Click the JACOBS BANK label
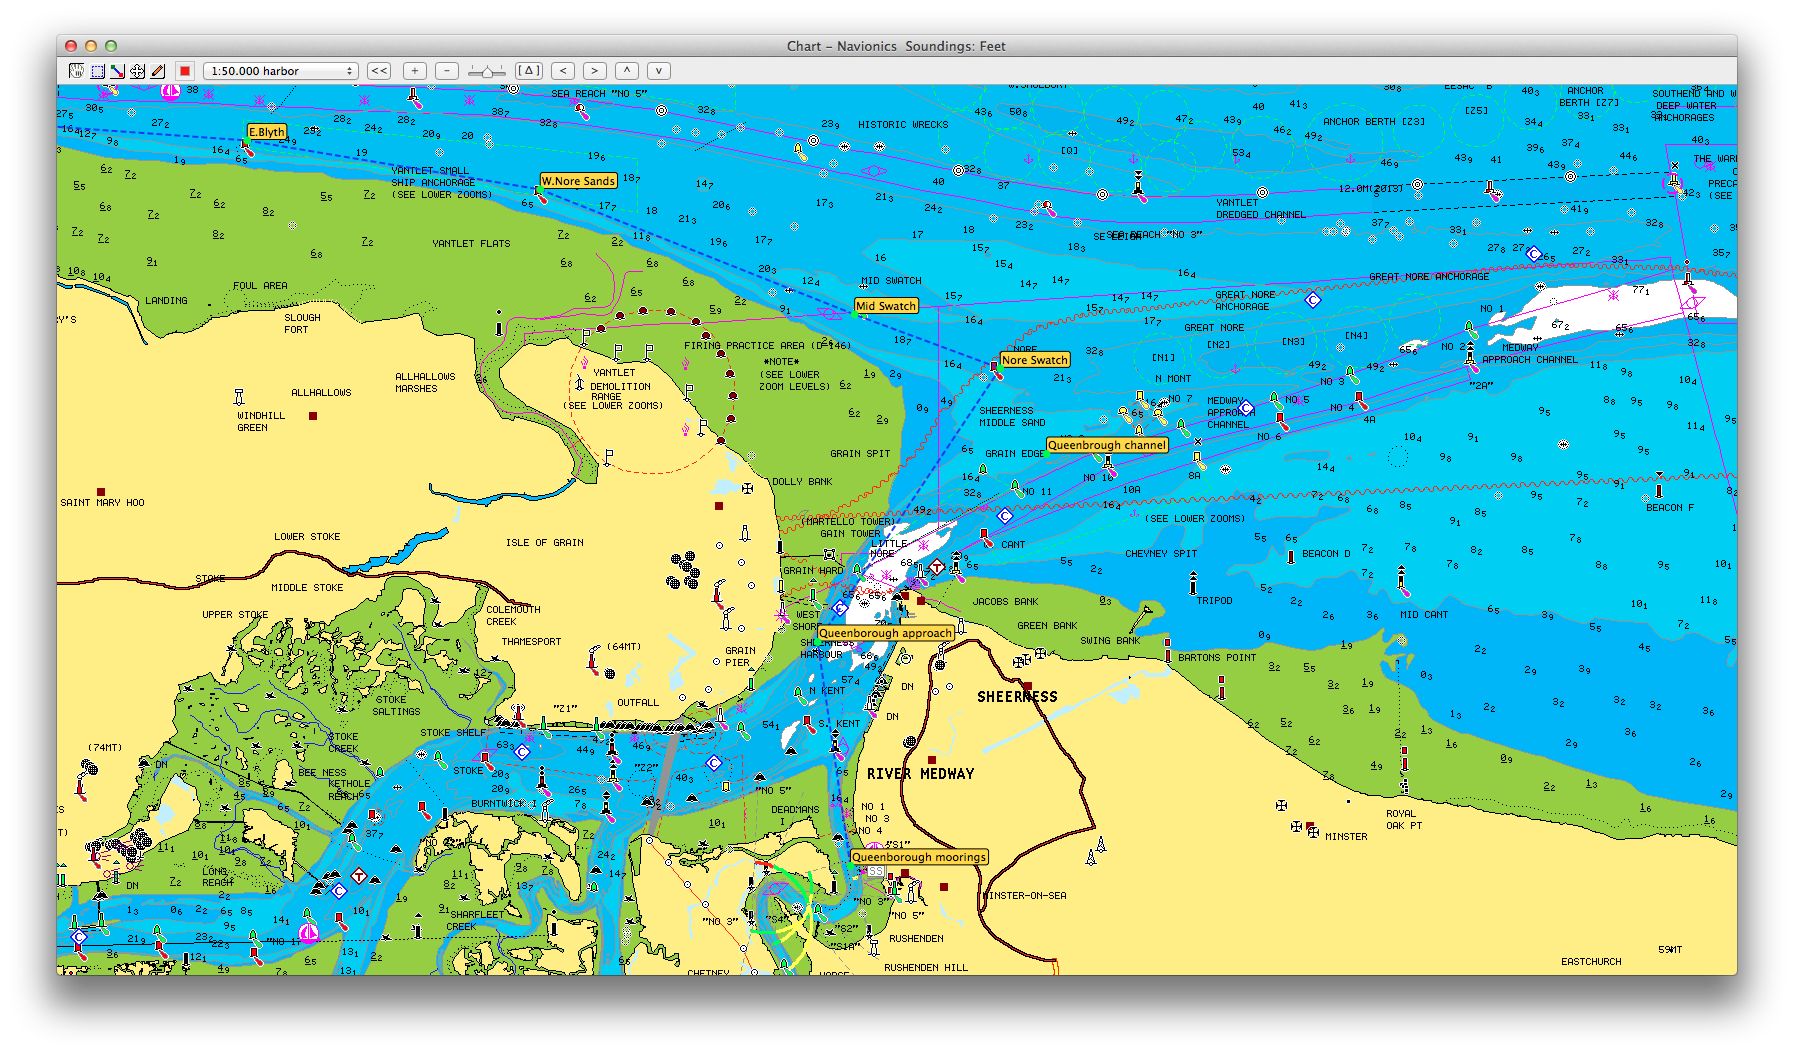1794x1054 pixels. coord(1005,602)
